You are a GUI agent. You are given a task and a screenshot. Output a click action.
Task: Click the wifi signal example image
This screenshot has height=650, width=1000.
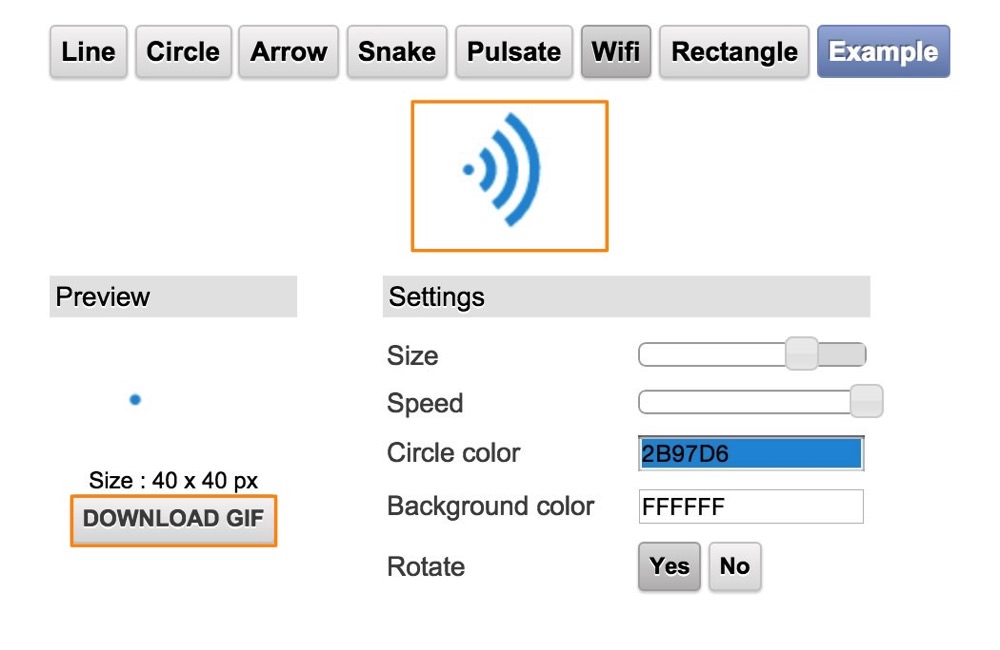click(x=510, y=176)
